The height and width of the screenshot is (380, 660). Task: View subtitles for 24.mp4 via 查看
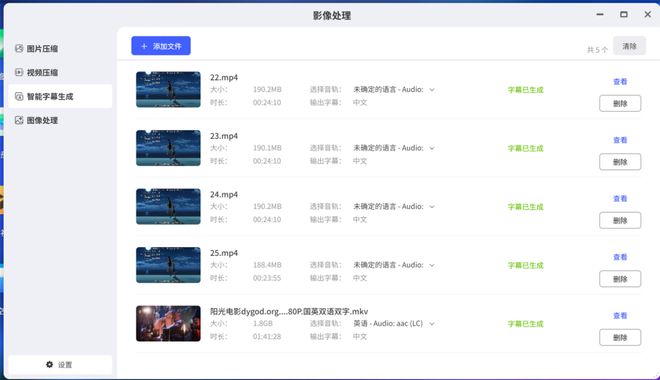[620, 199]
